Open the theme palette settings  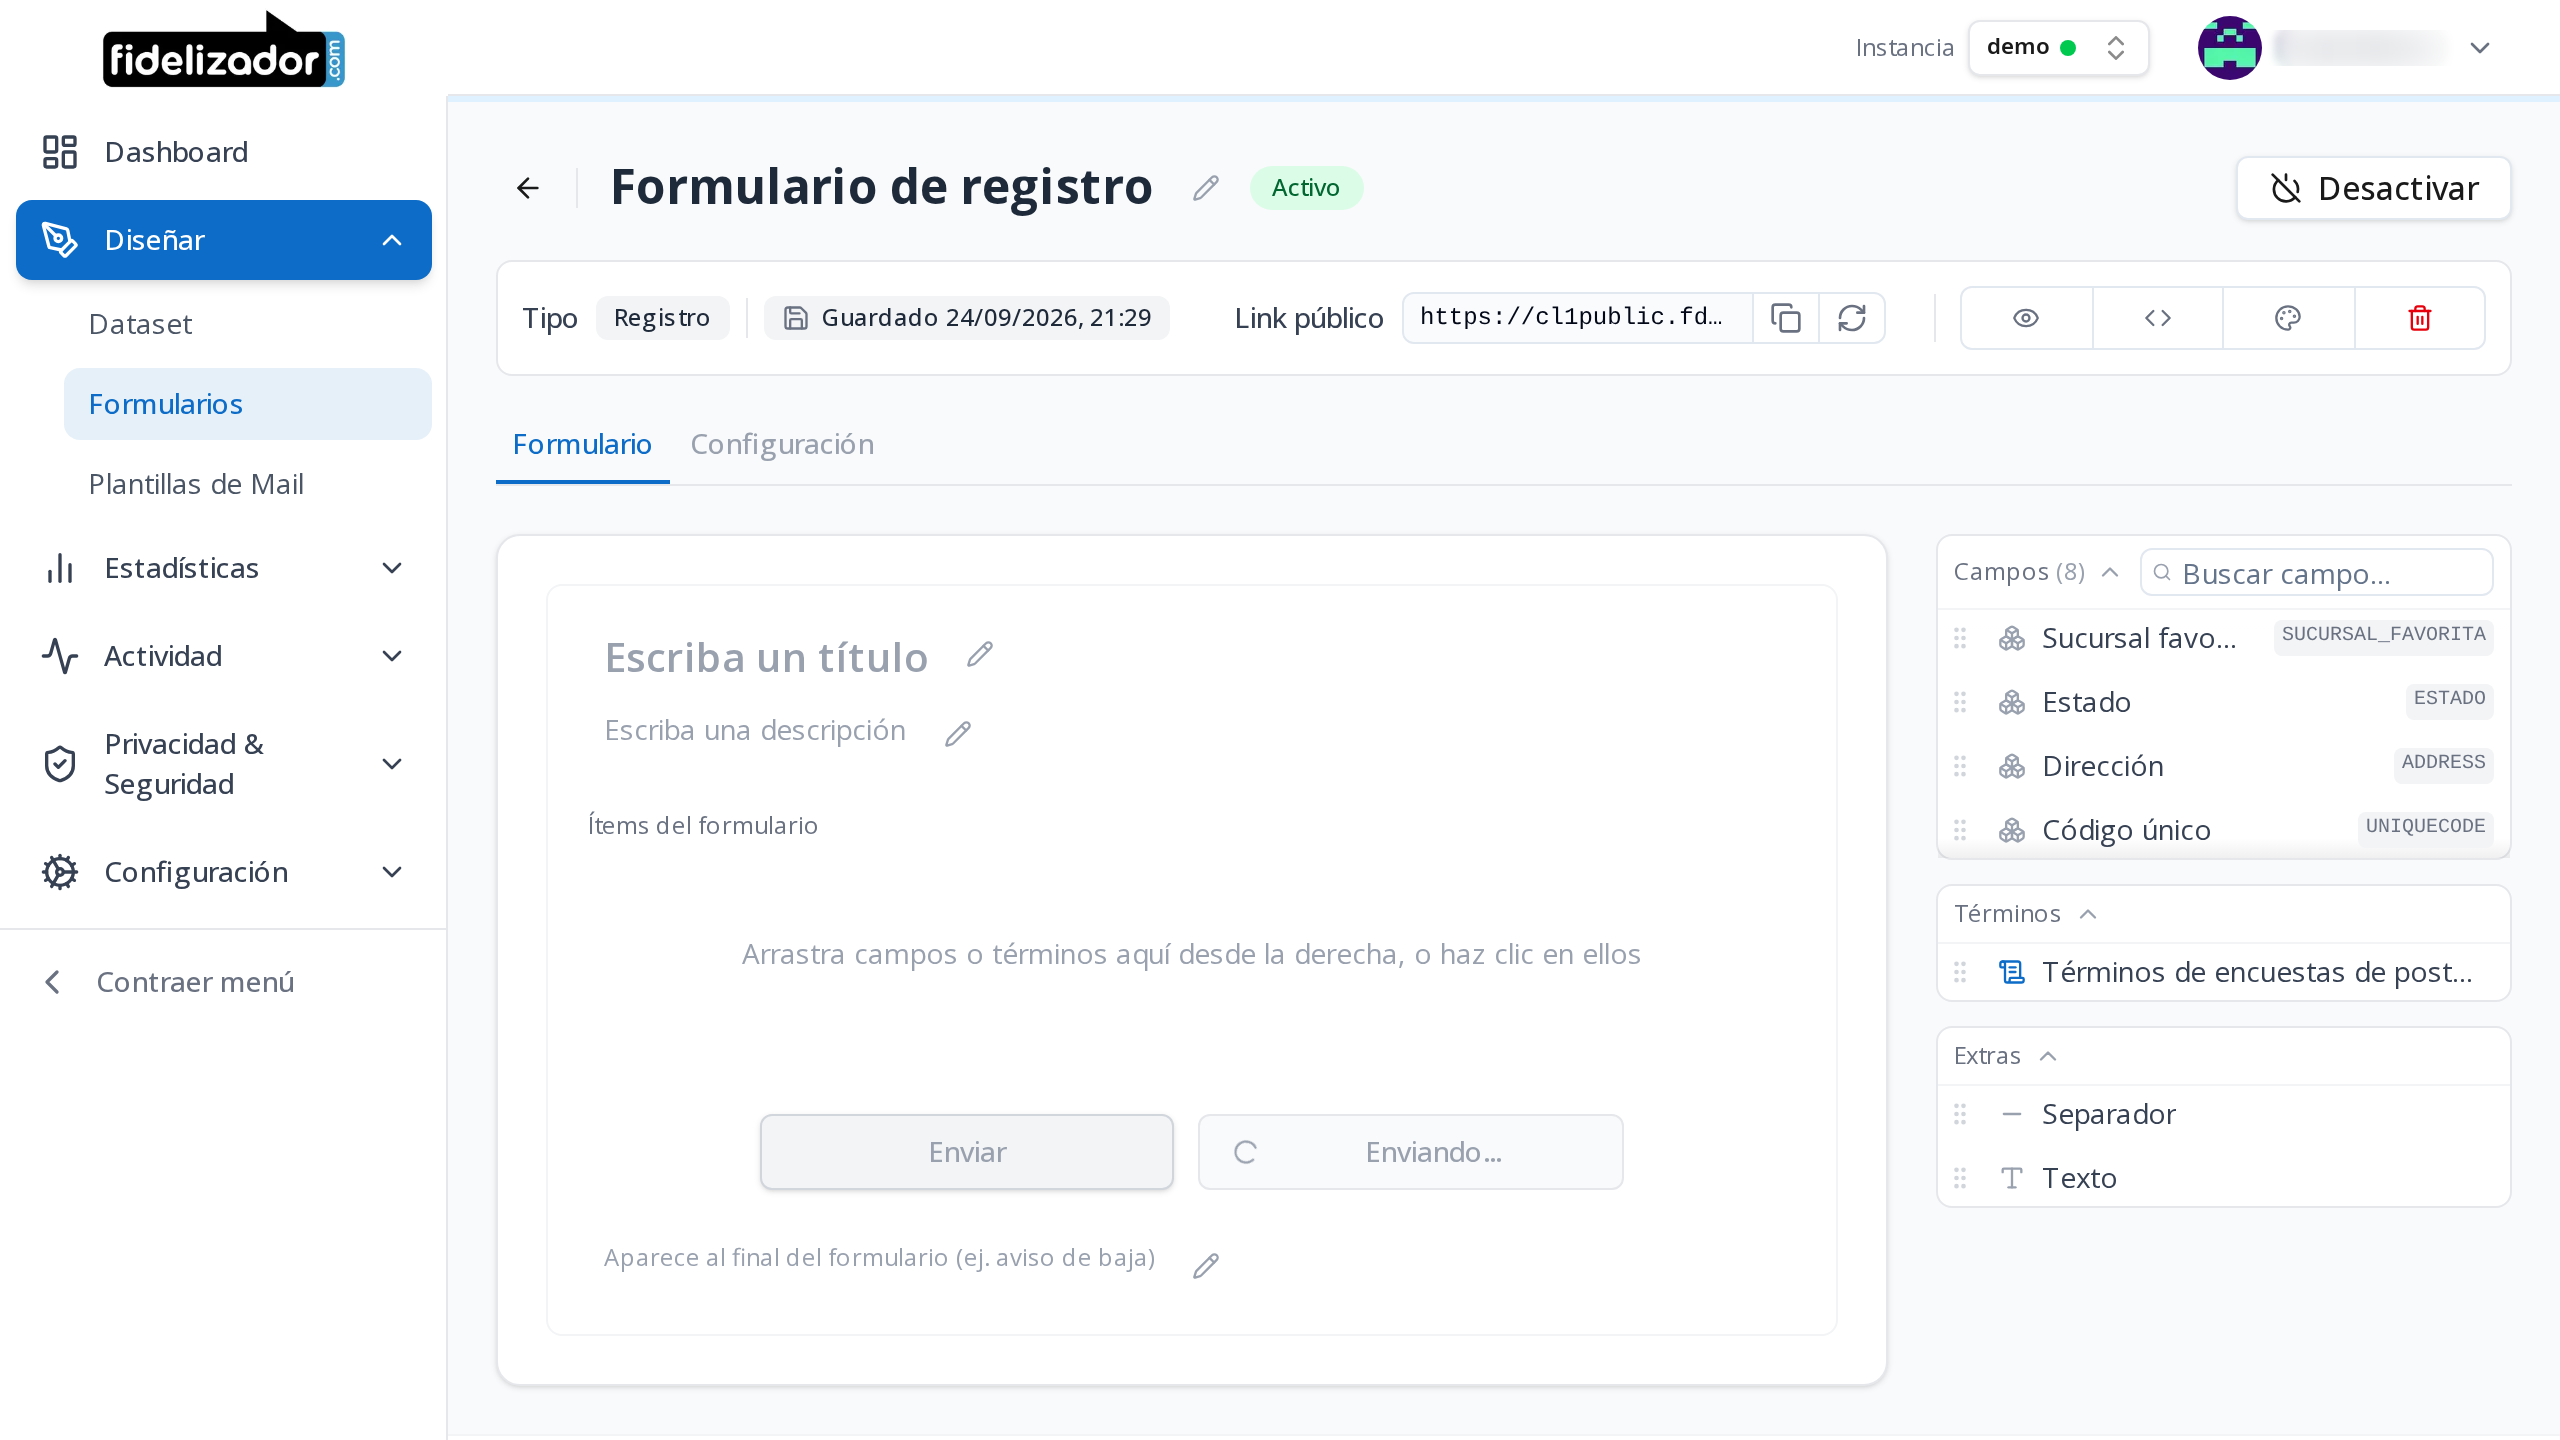[2288, 318]
